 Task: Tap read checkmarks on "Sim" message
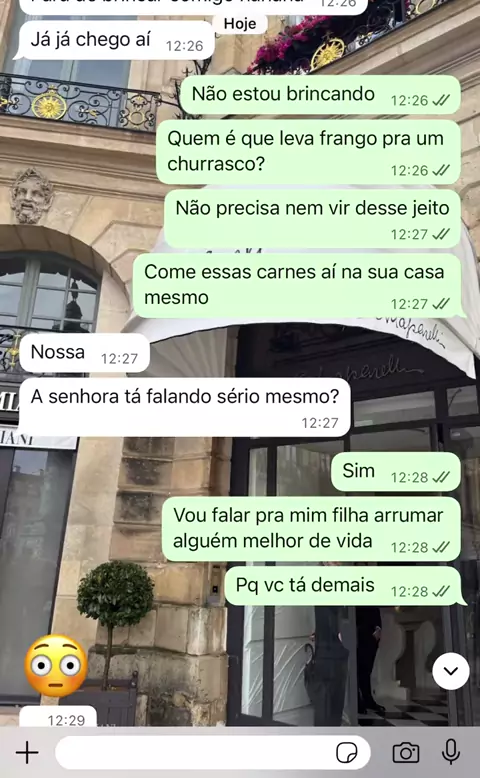coord(441,477)
